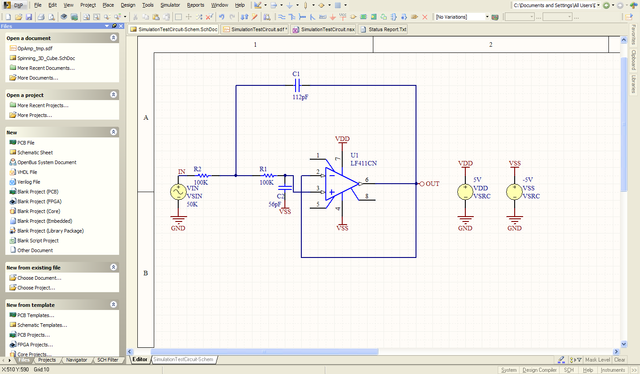Click the Up/Down Hierarchy arrows icon

point(244,17)
